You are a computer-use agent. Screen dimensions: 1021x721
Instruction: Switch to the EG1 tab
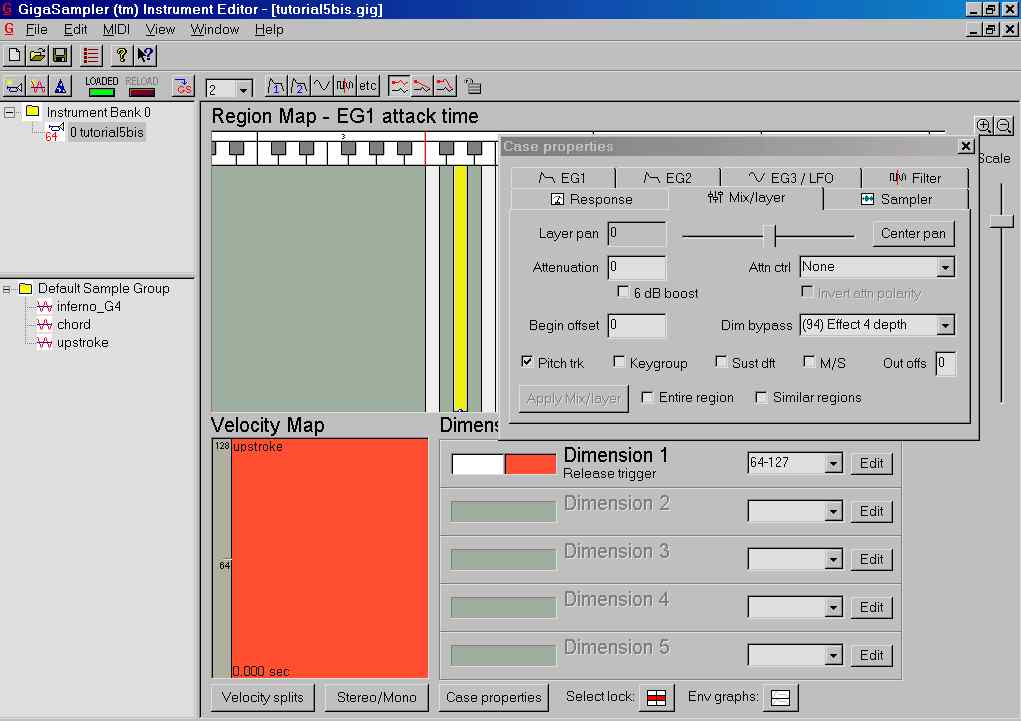point(563,178)
